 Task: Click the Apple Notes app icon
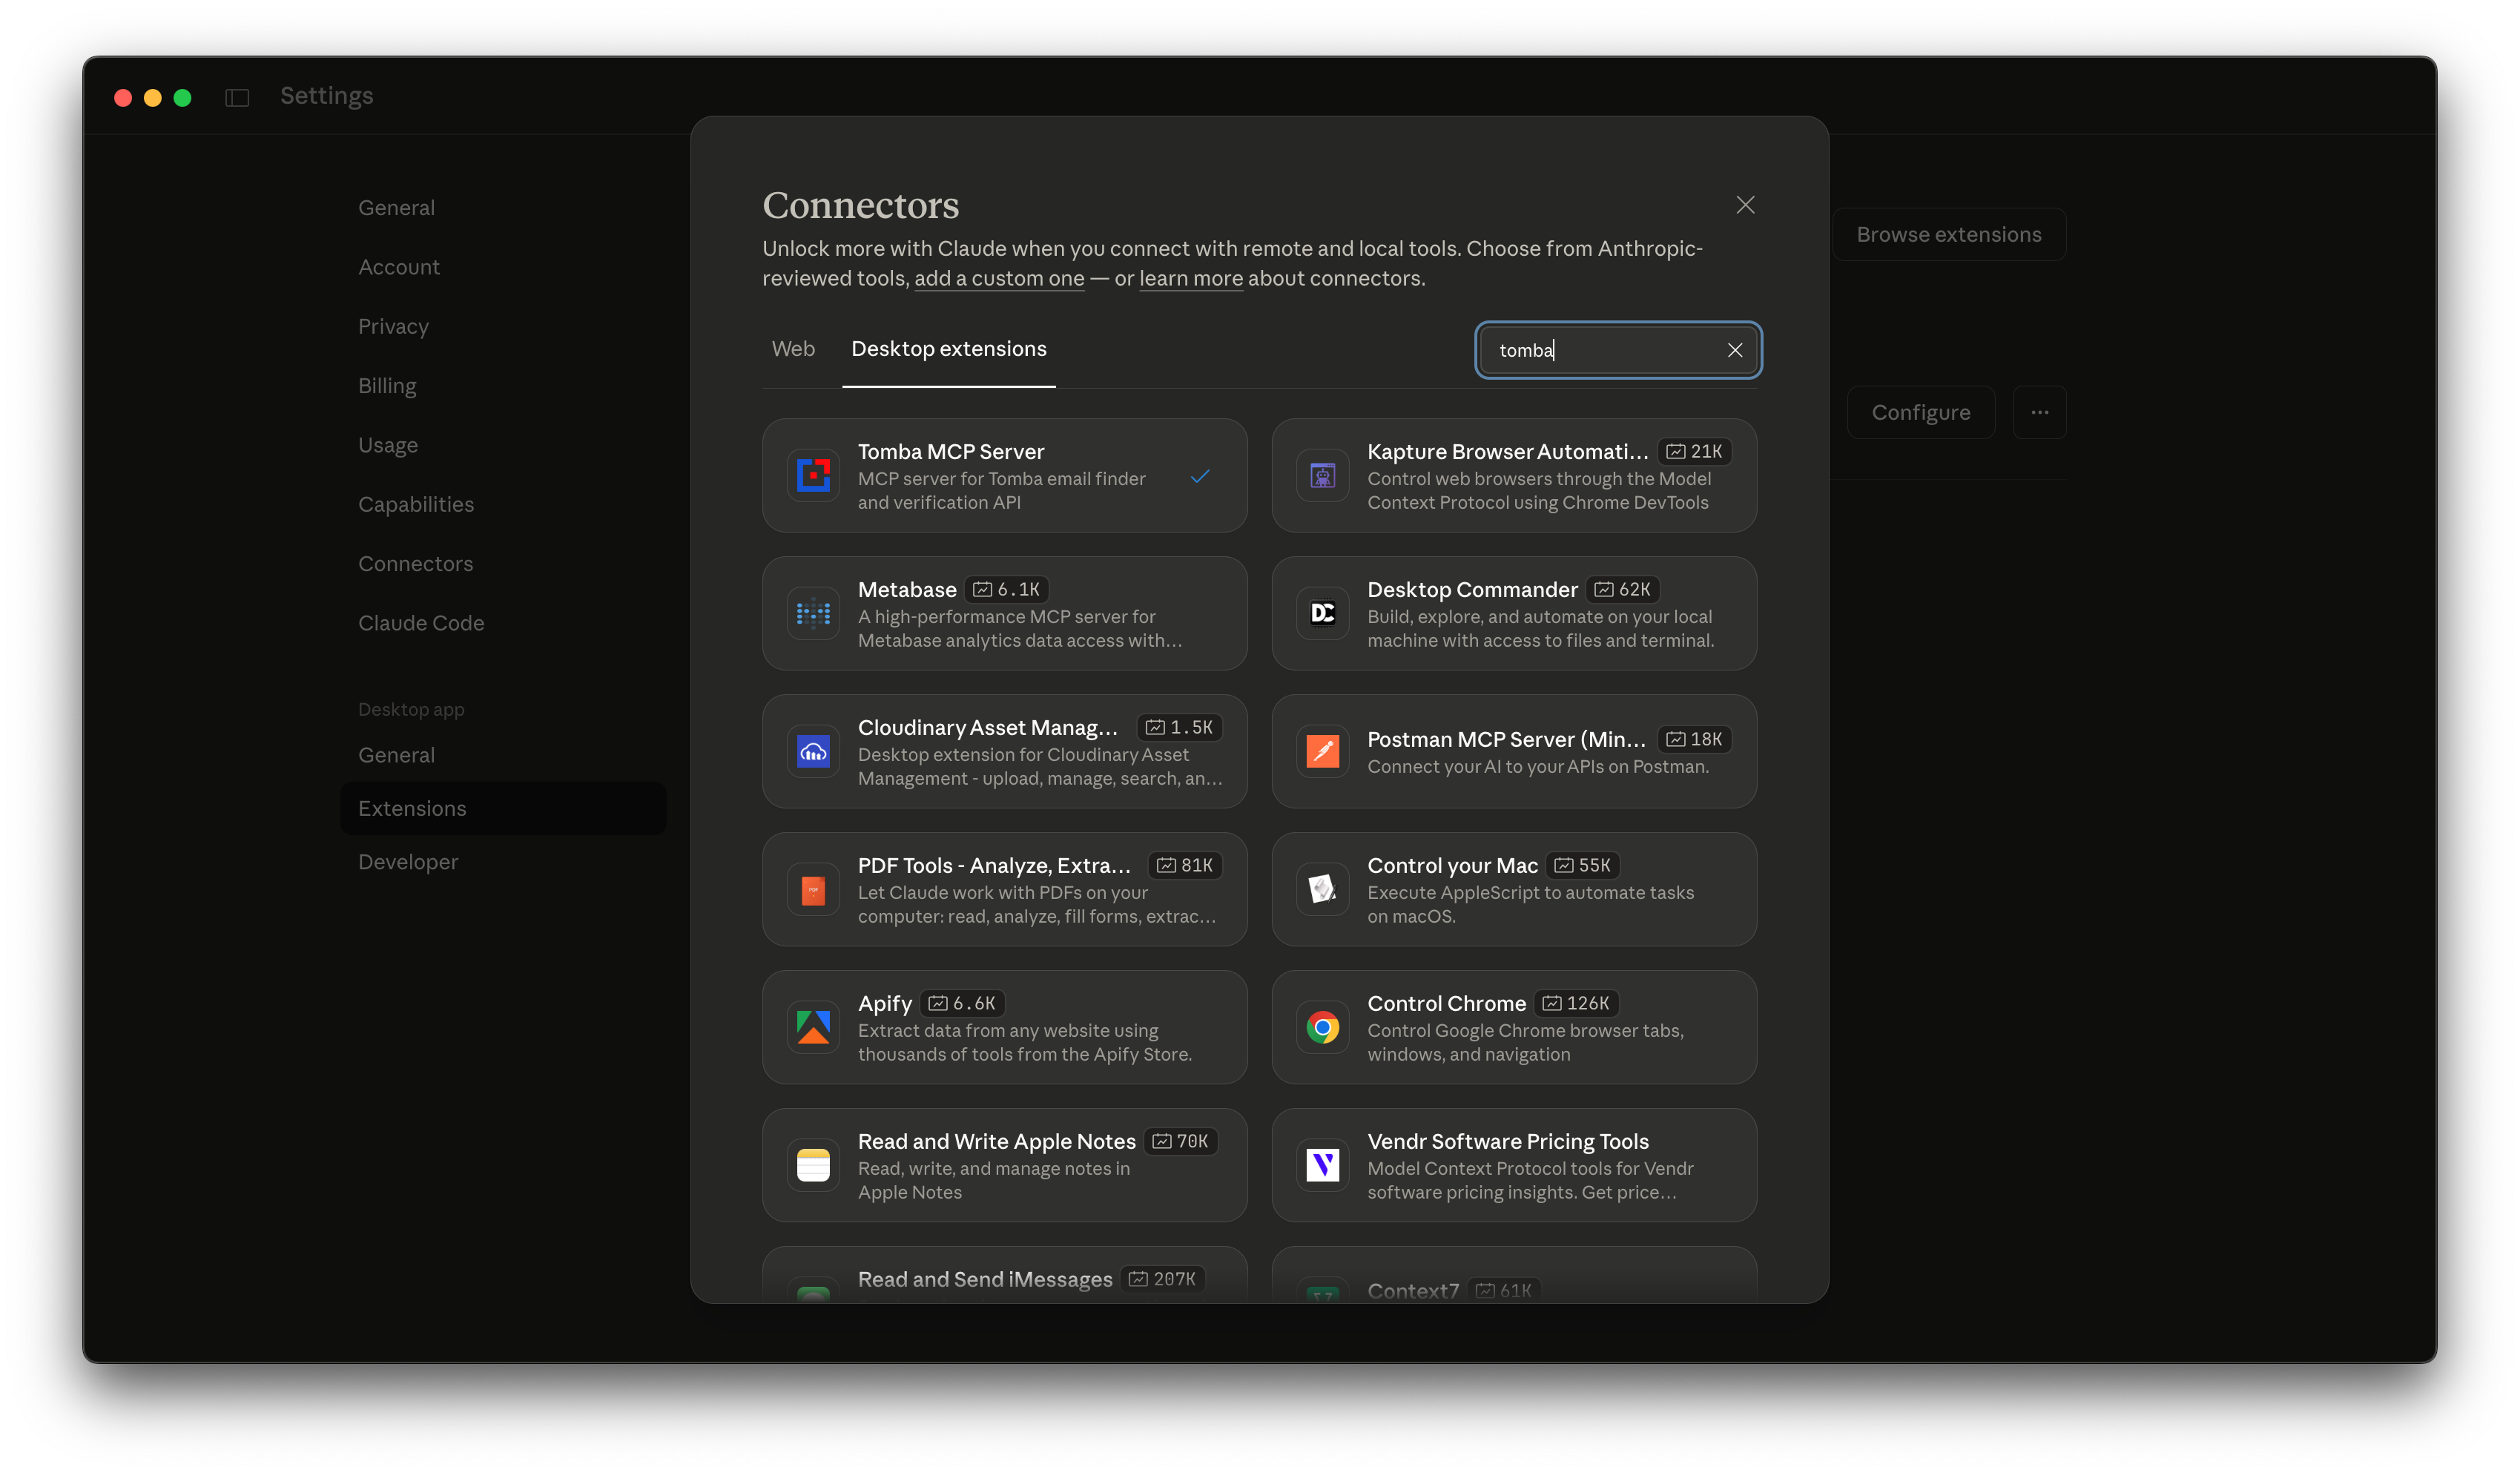point(813,1165)
